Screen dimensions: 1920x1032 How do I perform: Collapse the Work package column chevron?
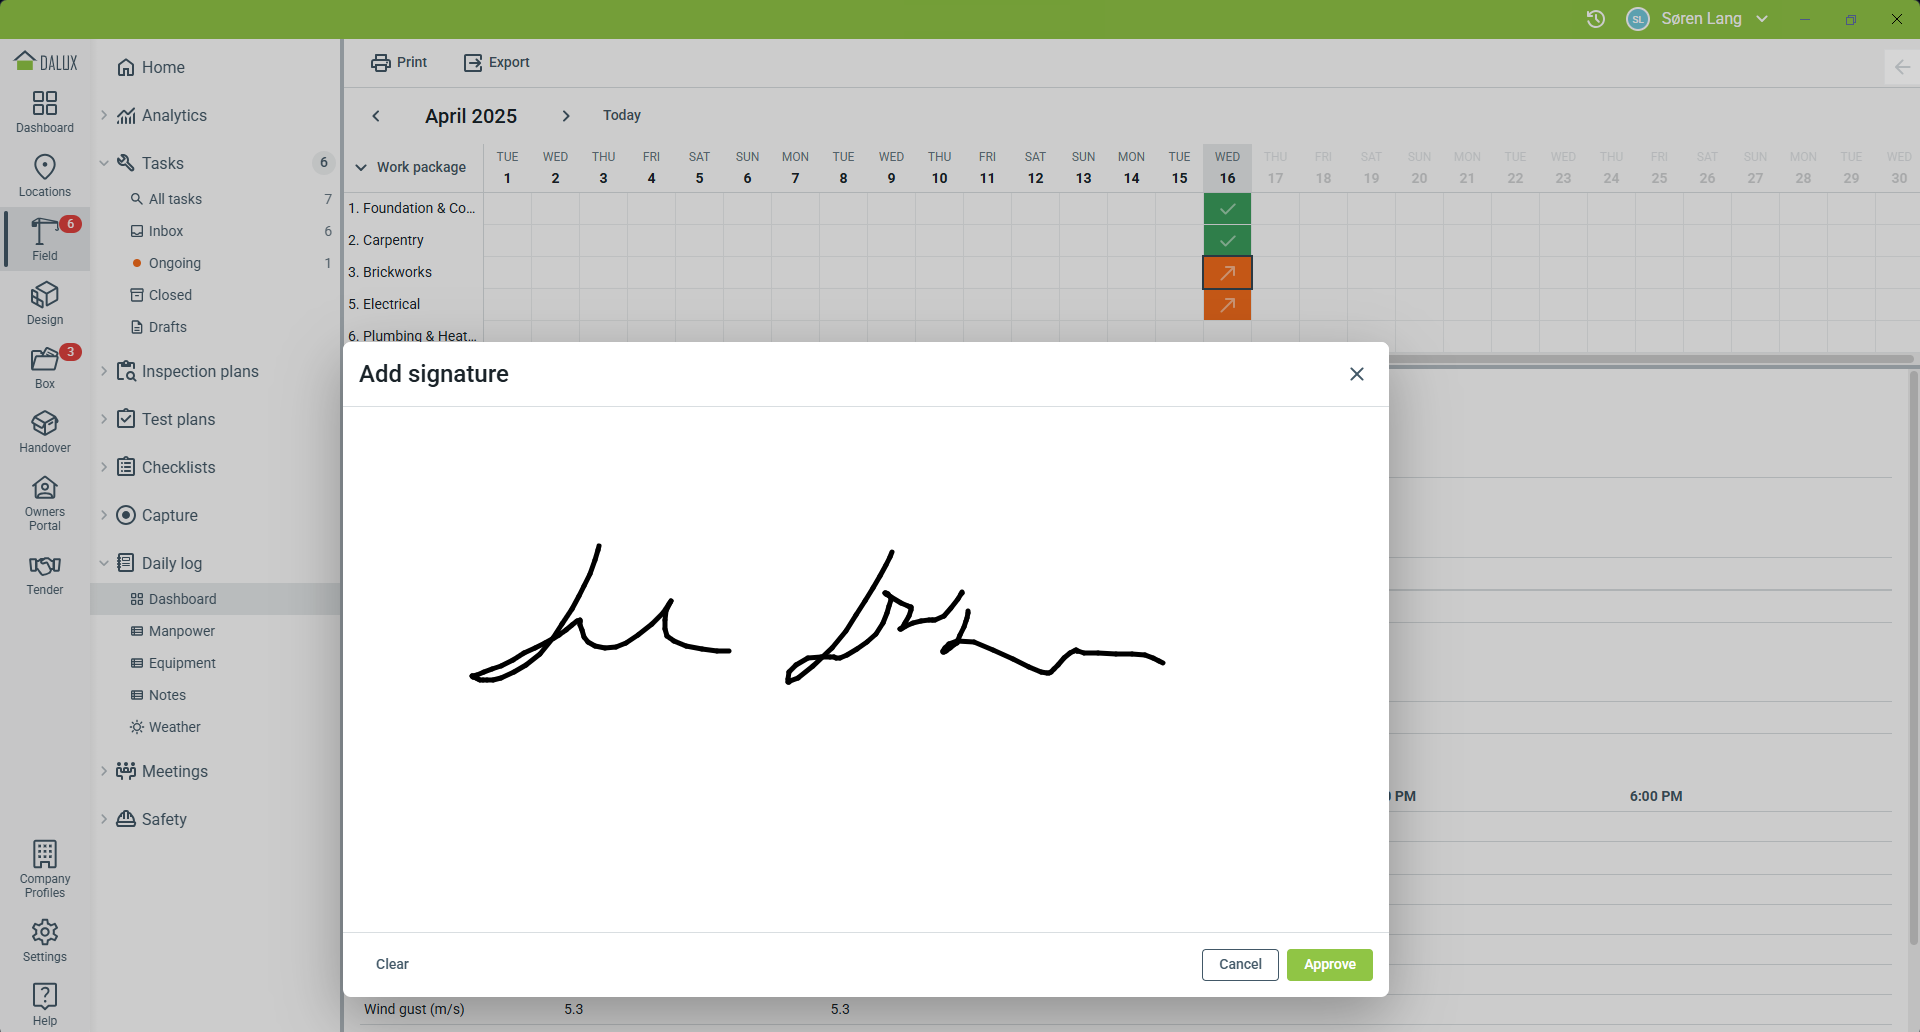pyautogui.click(x=361, y=167)
